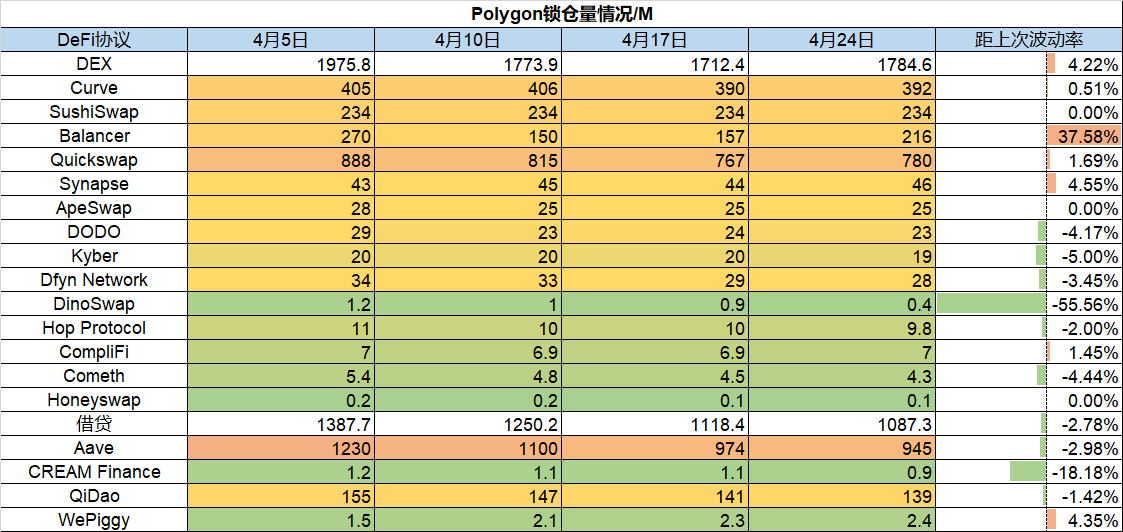Click the Synapse change 4.55%
1123x532 pixels.
(x=1029, y=184)
